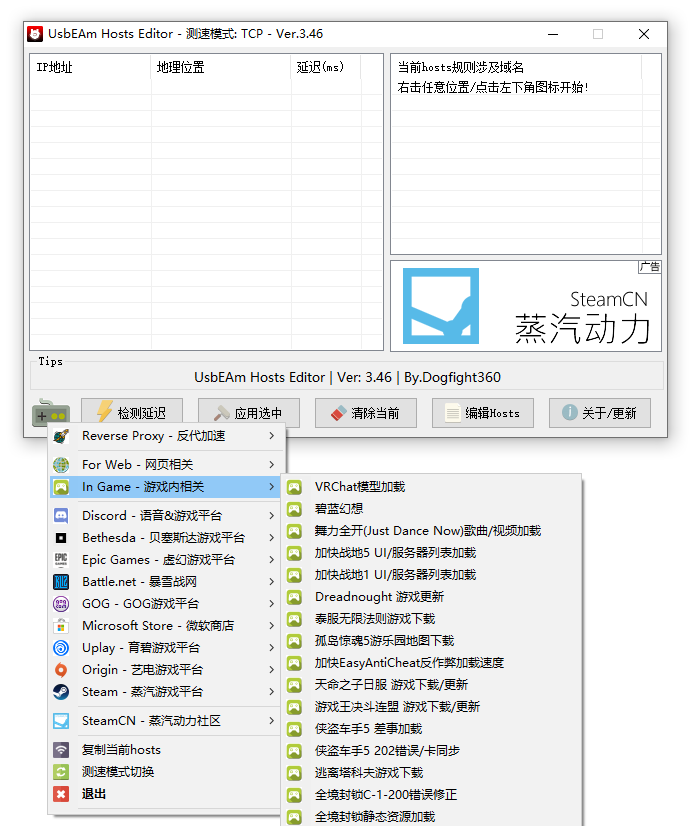This screenshot has height=826, width=695.
Task: Expand the Discord submenu arrow
Action: [271, 515]
